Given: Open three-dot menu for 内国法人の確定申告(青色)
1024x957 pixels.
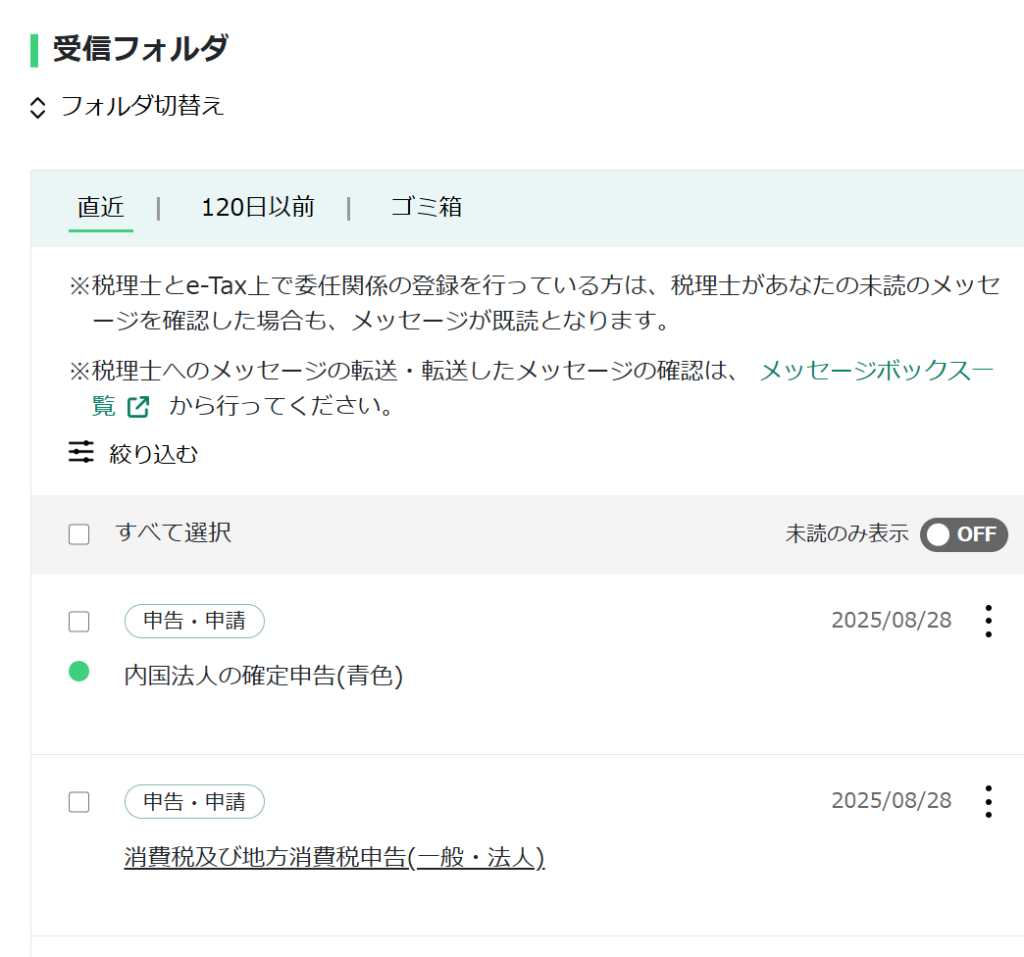Looking at the screenshot, I should pyautogui.click(x=988, y=621).
